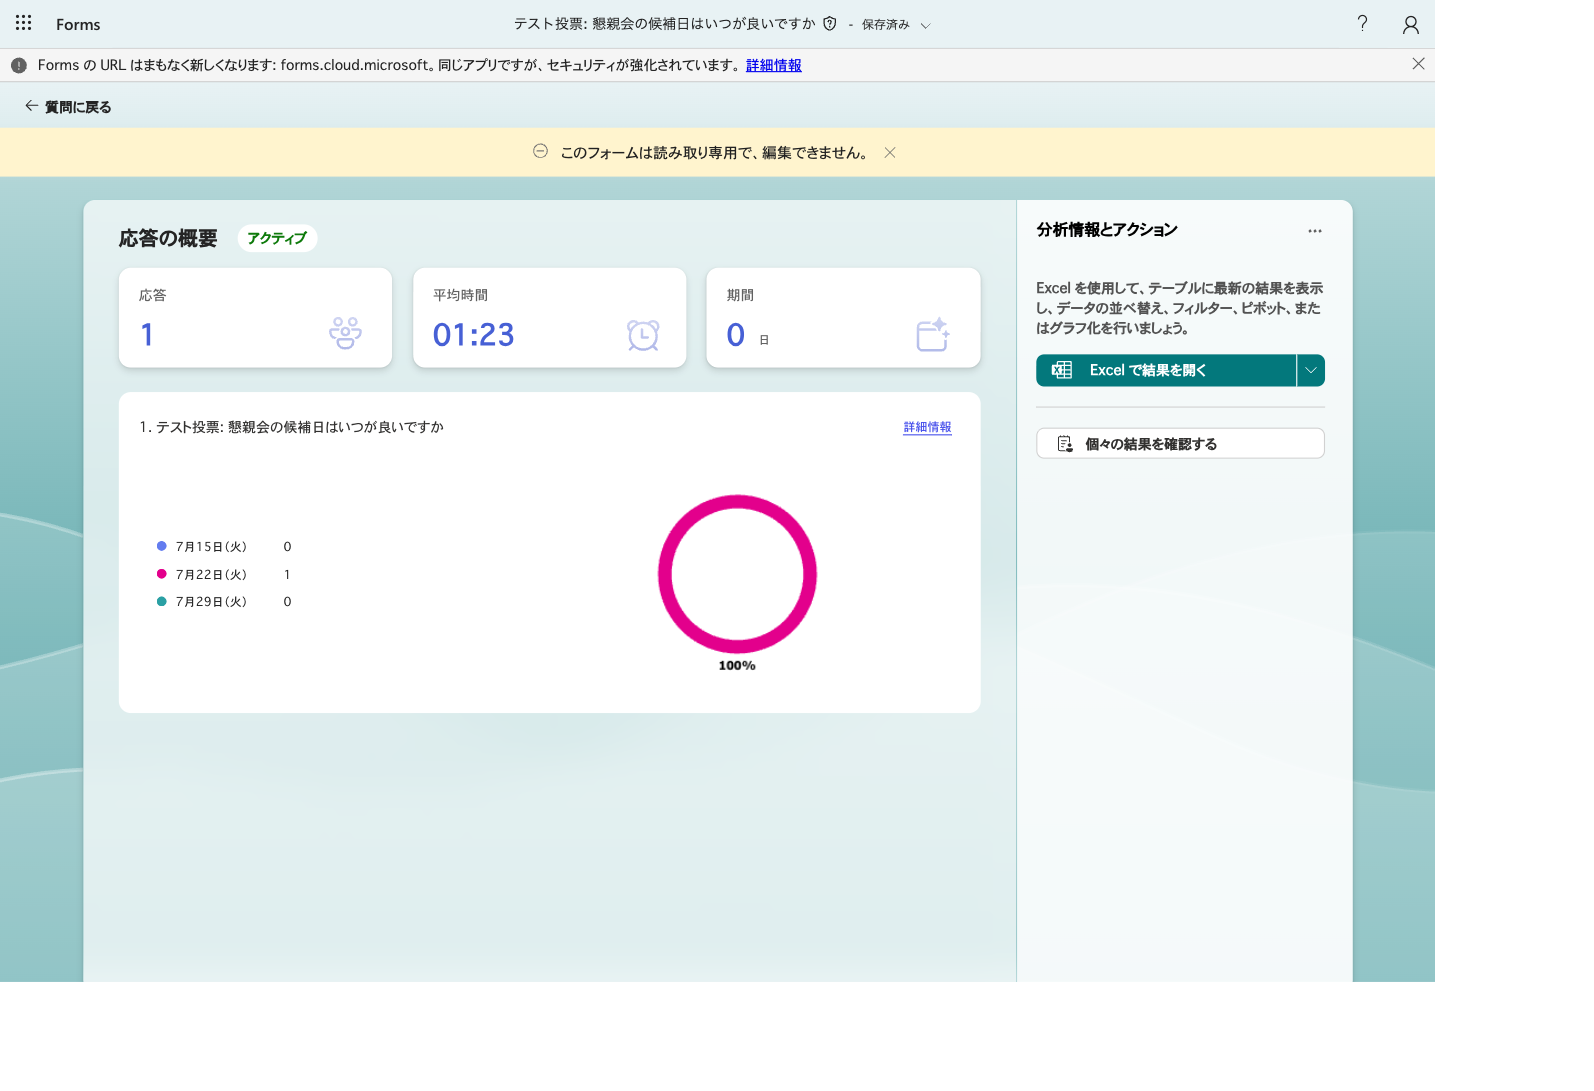Click the respondents people icon
The image size is (1594, 1091).
pyautogui.click(x=345, y=333)
